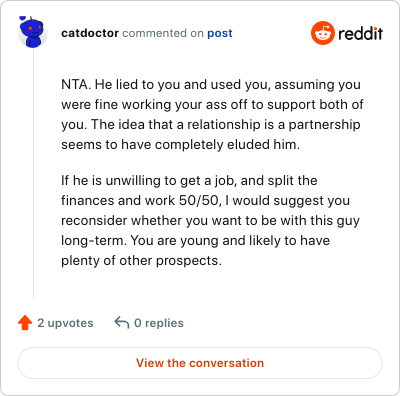Click the "long-term." word in the comment
400x396 pixels.
point(93,241)
